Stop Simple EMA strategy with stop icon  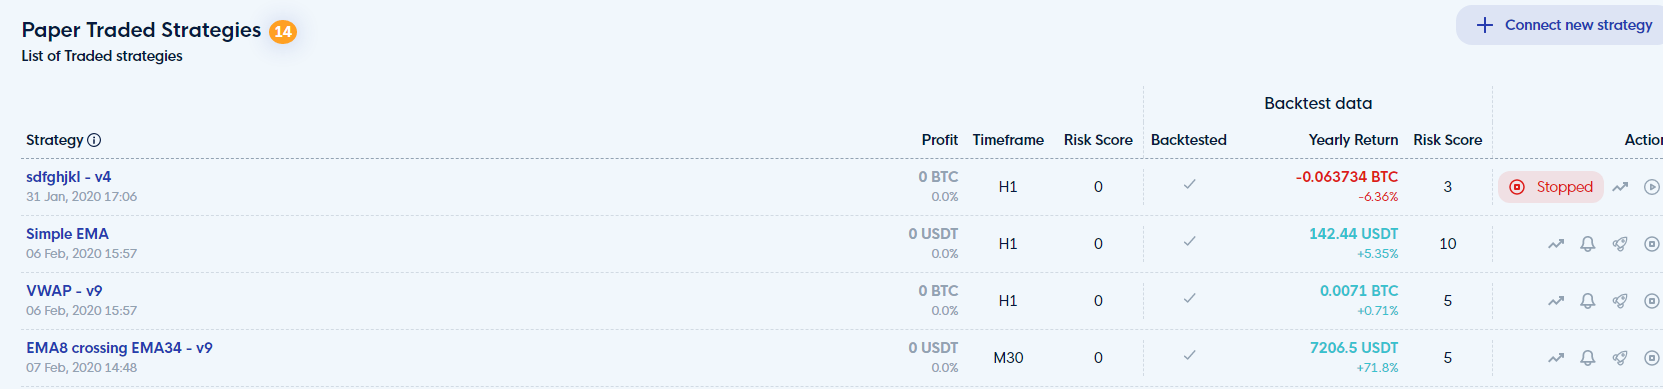click(1652, 244)
